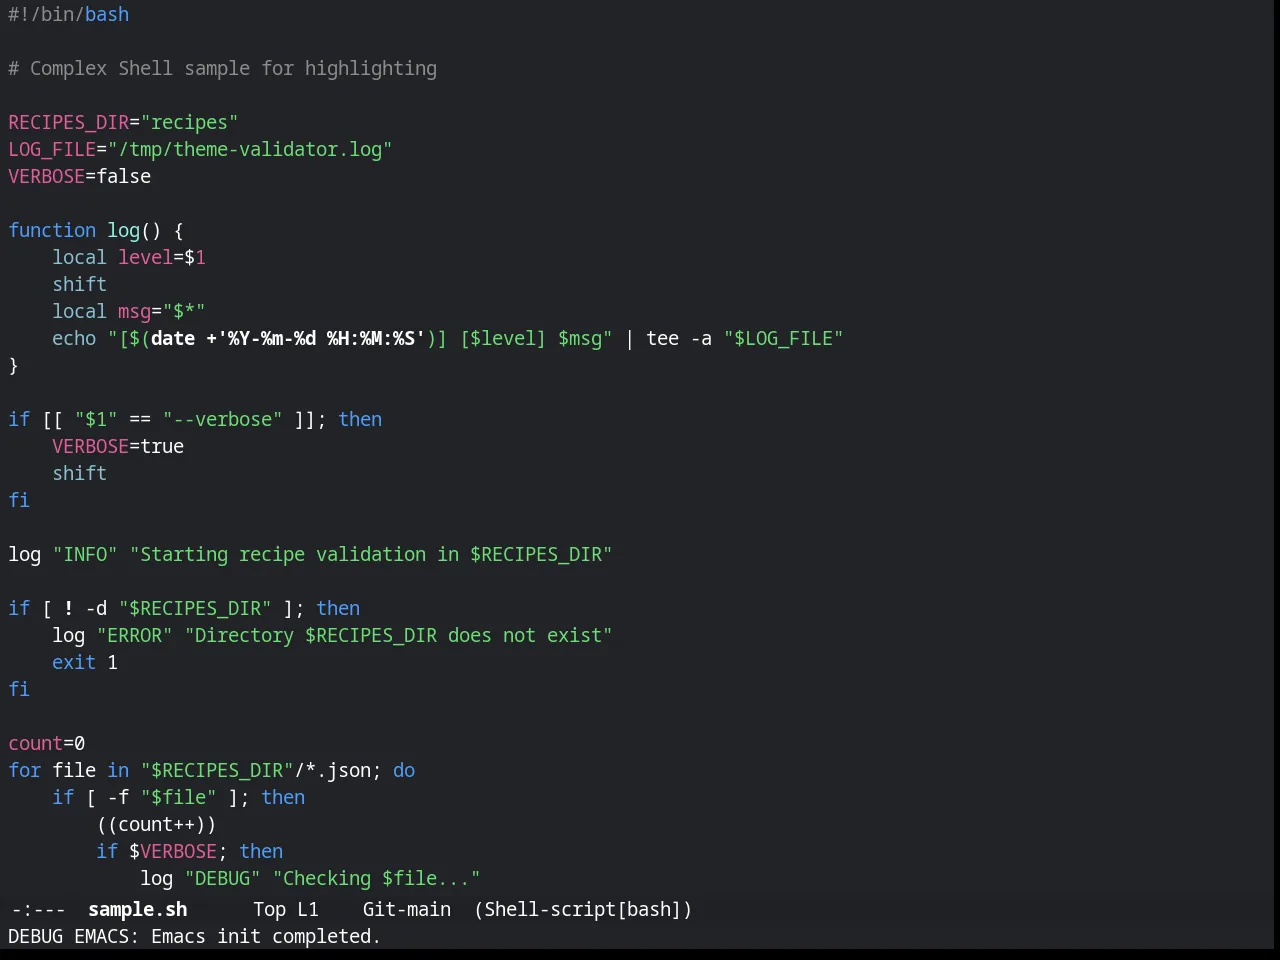
Task: Click the VERBOSE=true line
Action: 118,446
